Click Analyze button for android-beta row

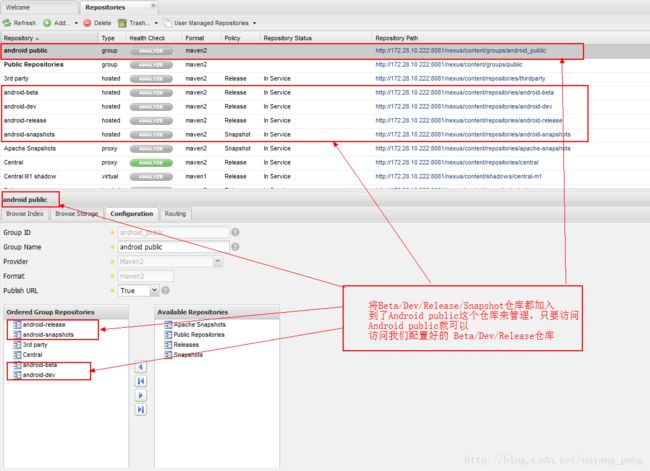tap(151, 93)
